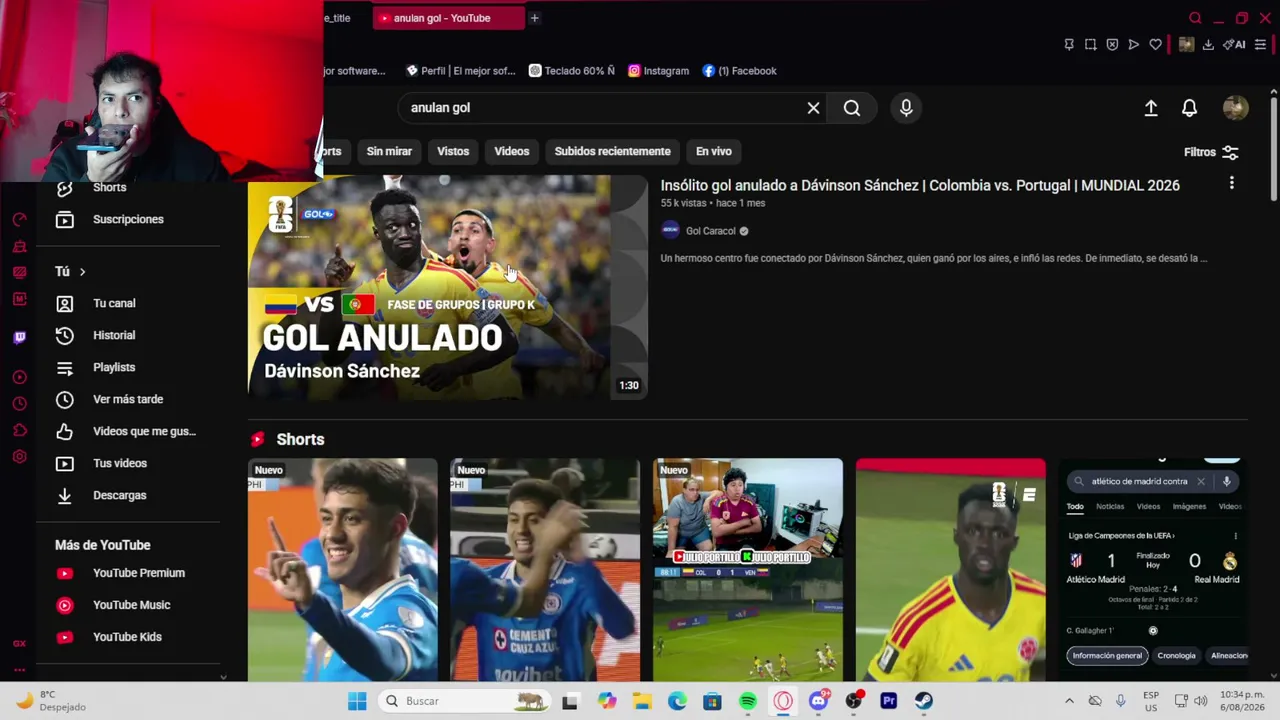Open Spotify from the Windows taskbar
Viewport: 1280px width, 720px height.
748,701
